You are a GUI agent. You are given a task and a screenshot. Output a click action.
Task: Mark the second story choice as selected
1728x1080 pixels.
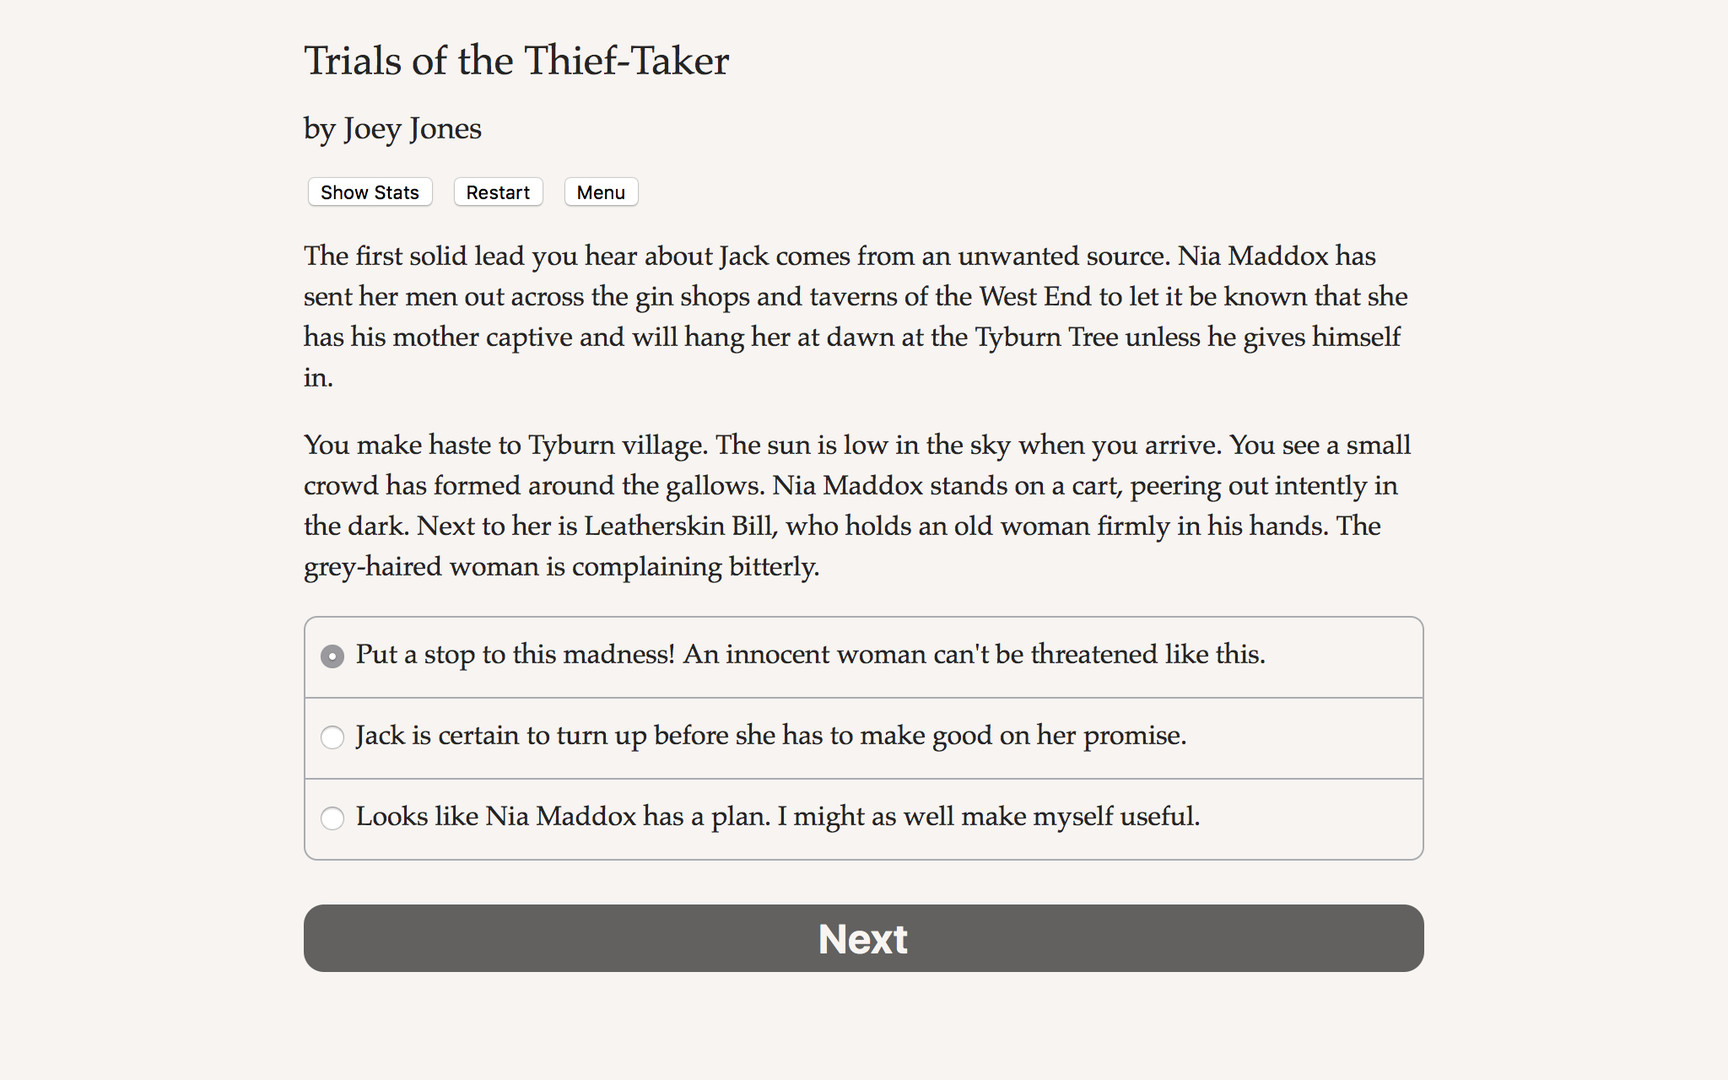pos(332,737)
